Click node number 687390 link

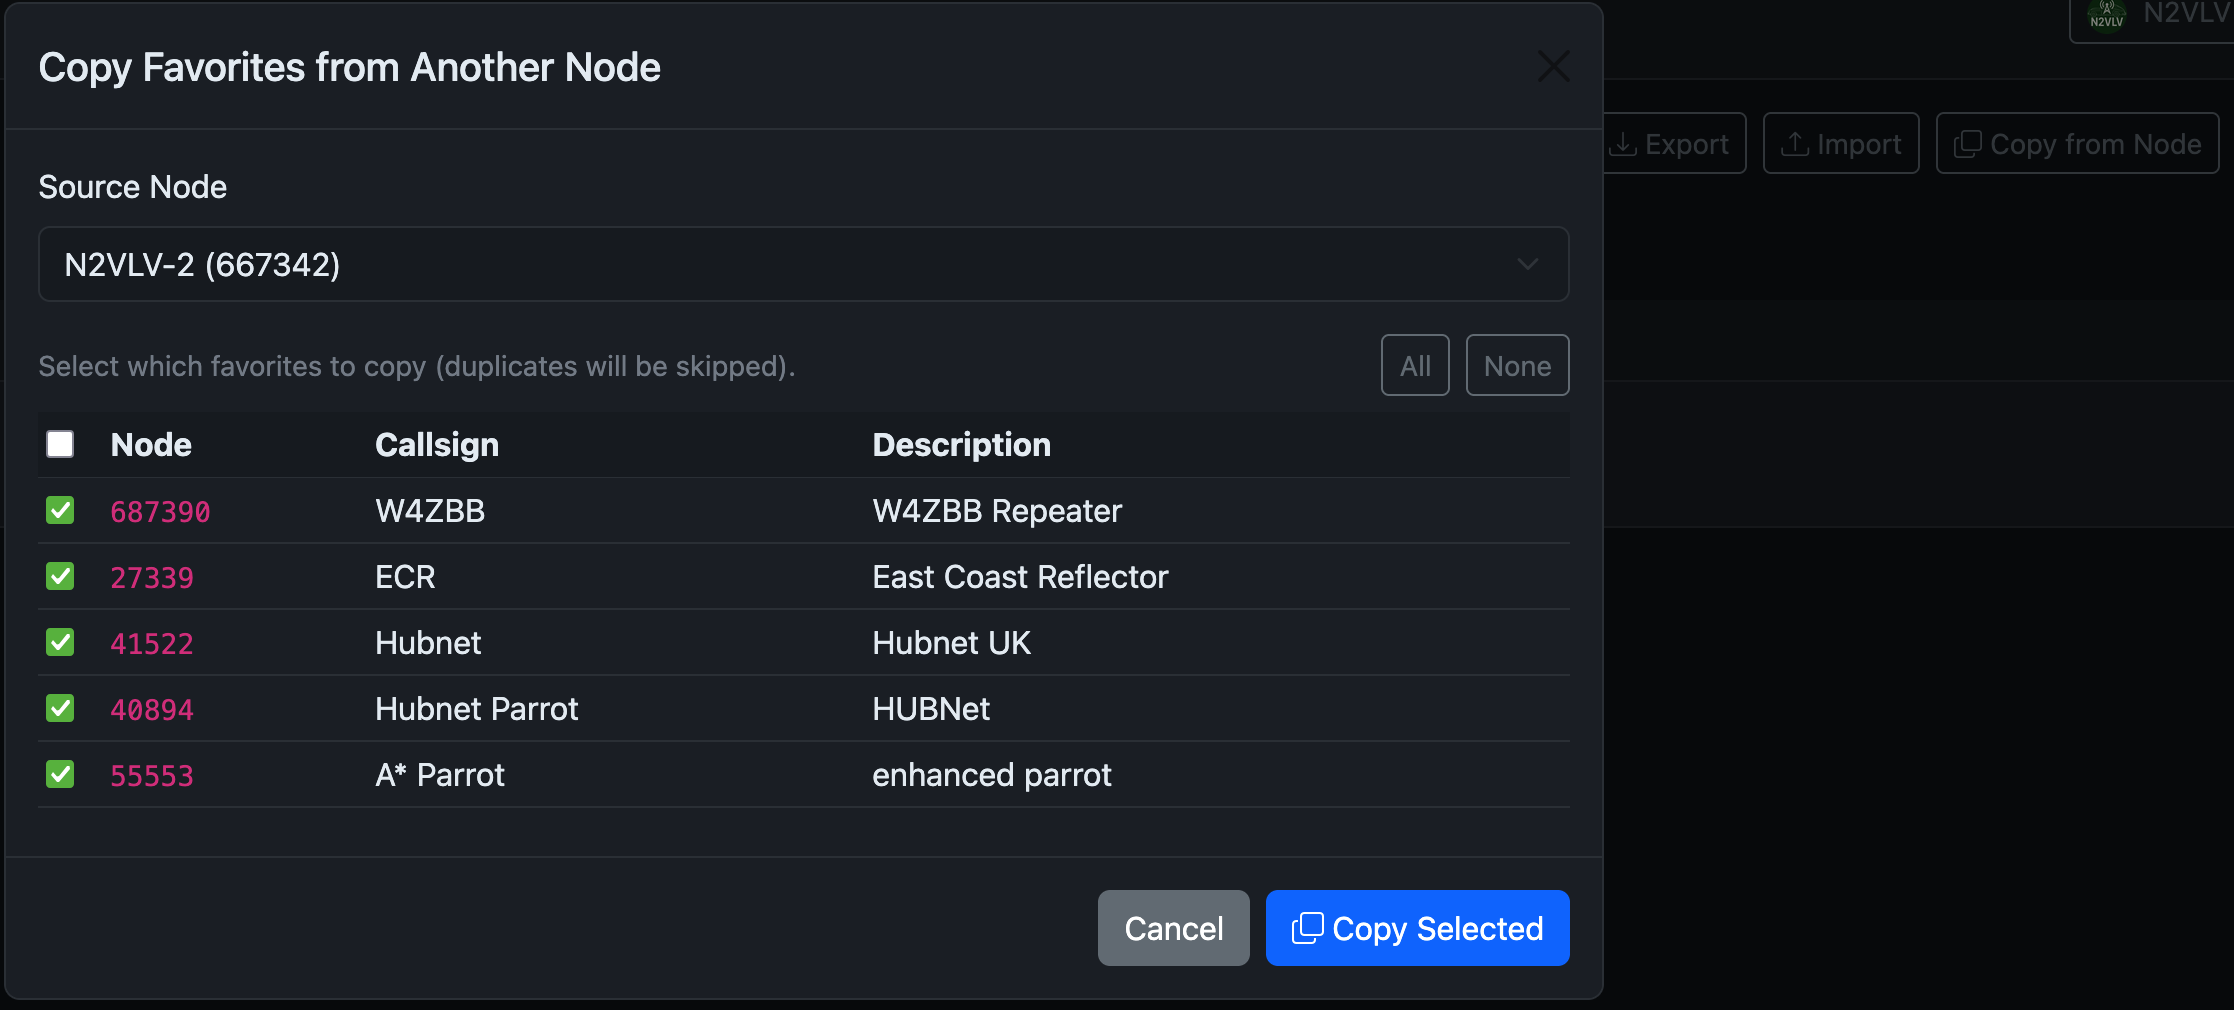click(160, 511)
